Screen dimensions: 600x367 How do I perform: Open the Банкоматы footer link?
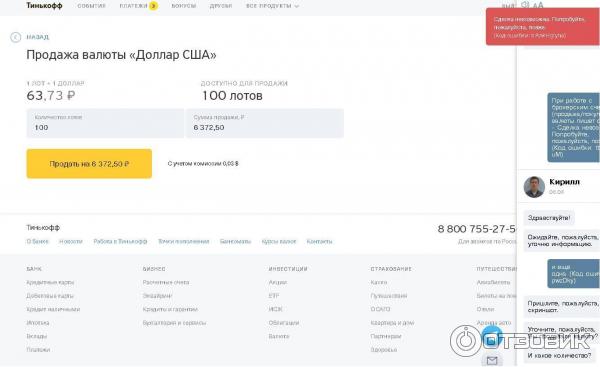(235, 241)
